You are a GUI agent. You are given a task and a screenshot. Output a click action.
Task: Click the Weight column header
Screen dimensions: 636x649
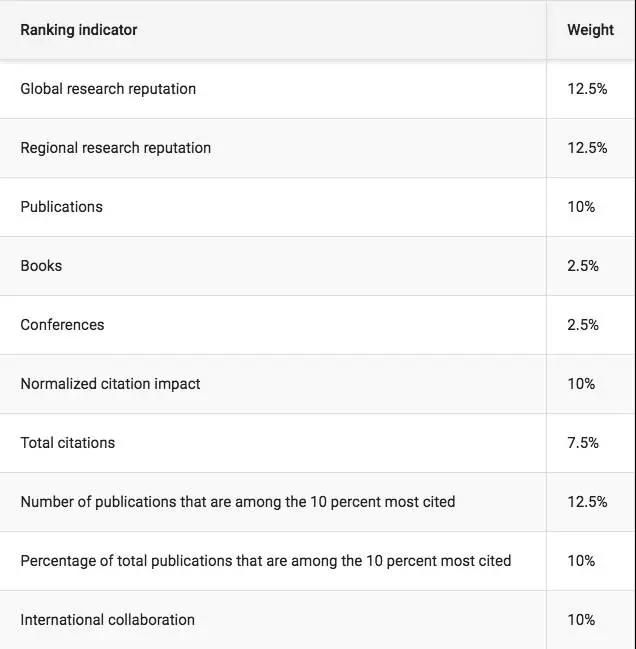590,30
